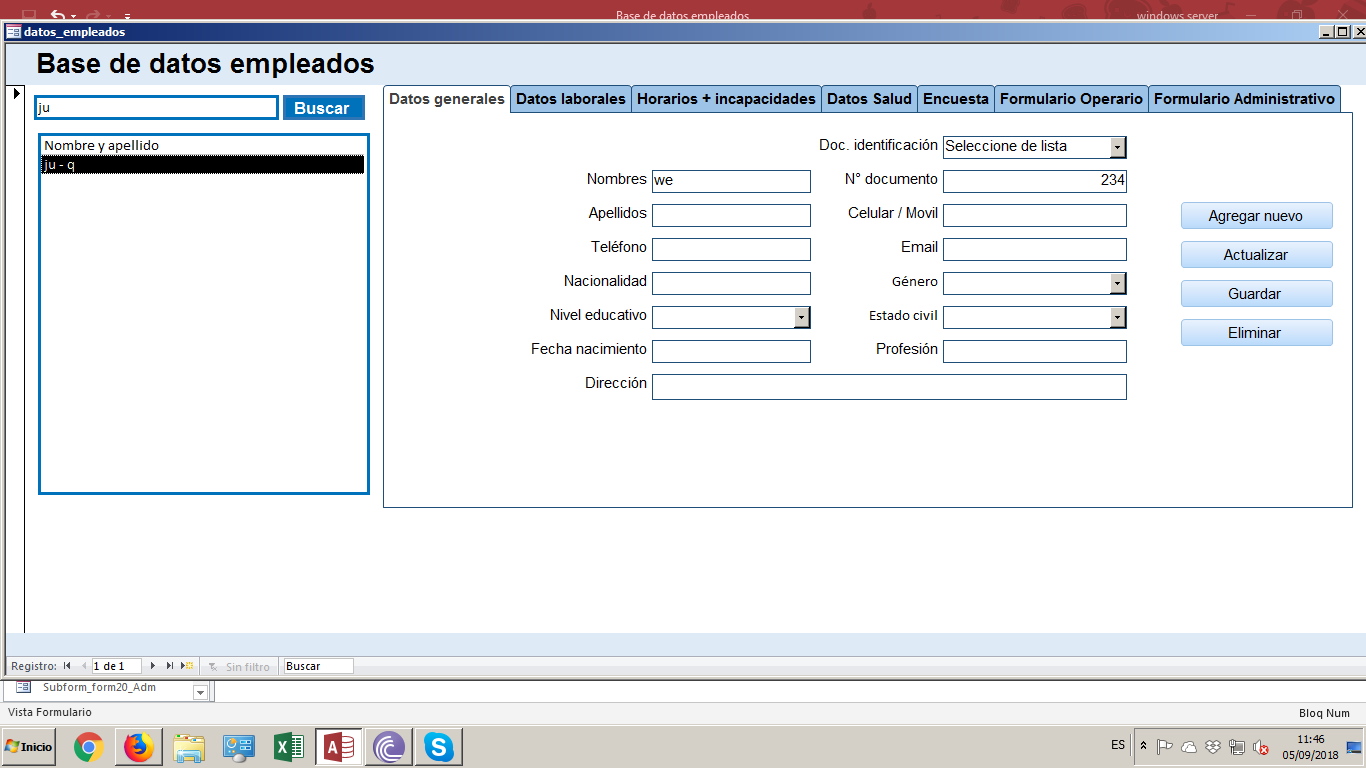Click the Undo arrow in title bar
Viewport: 1366px width, 768px height.
(58, 14)
